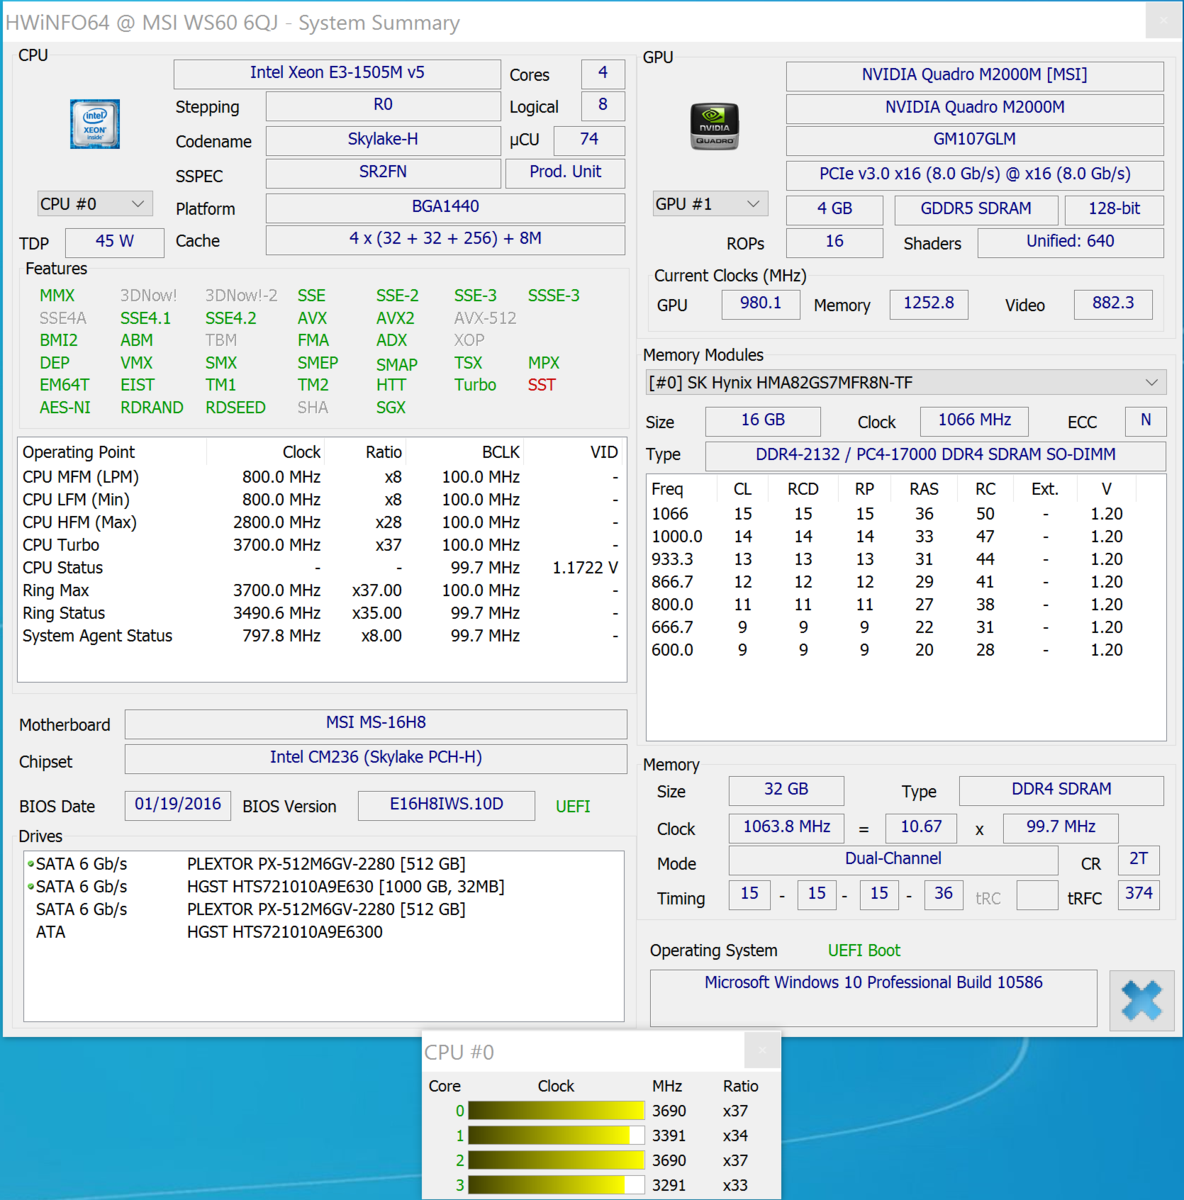
Task: Click the 'RDSEED' feature flag
Action: tap(235, 408)
